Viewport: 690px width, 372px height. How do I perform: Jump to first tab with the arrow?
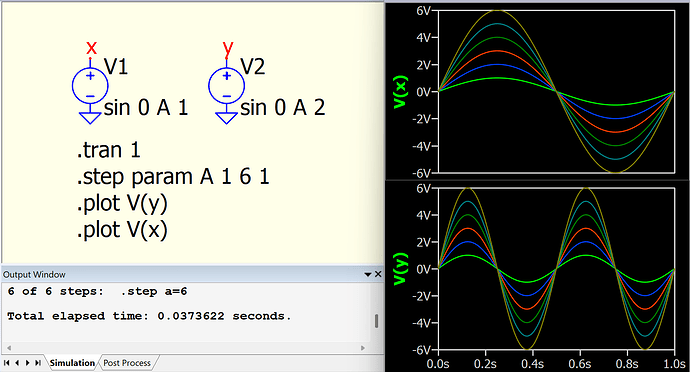point(7,363)
